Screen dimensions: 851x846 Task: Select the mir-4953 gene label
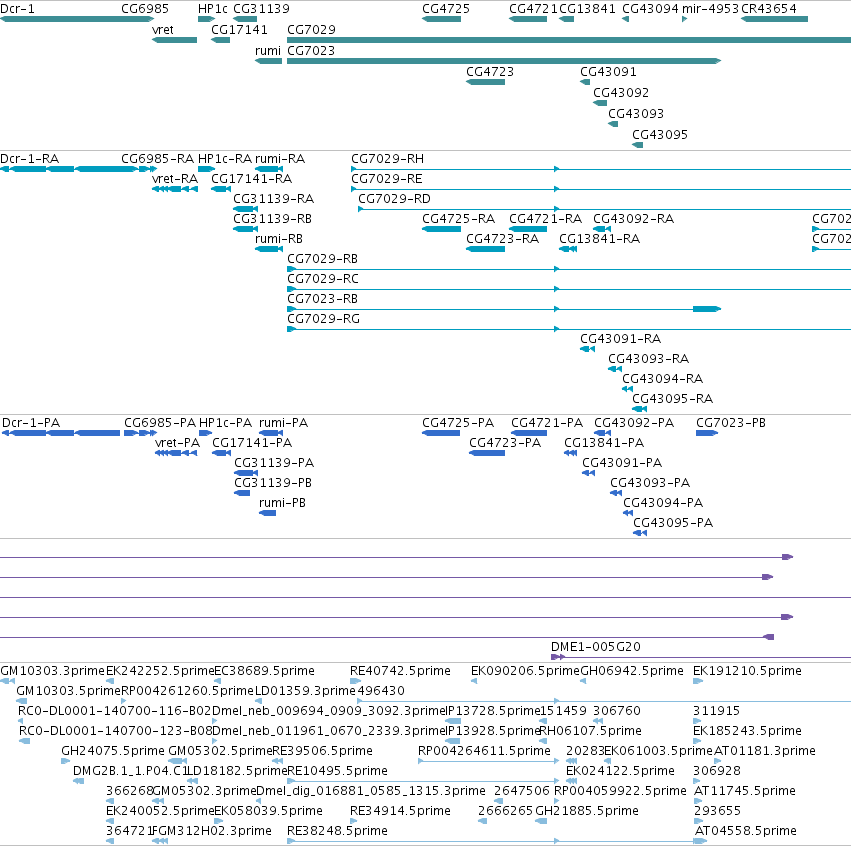(x=710, y=9)
